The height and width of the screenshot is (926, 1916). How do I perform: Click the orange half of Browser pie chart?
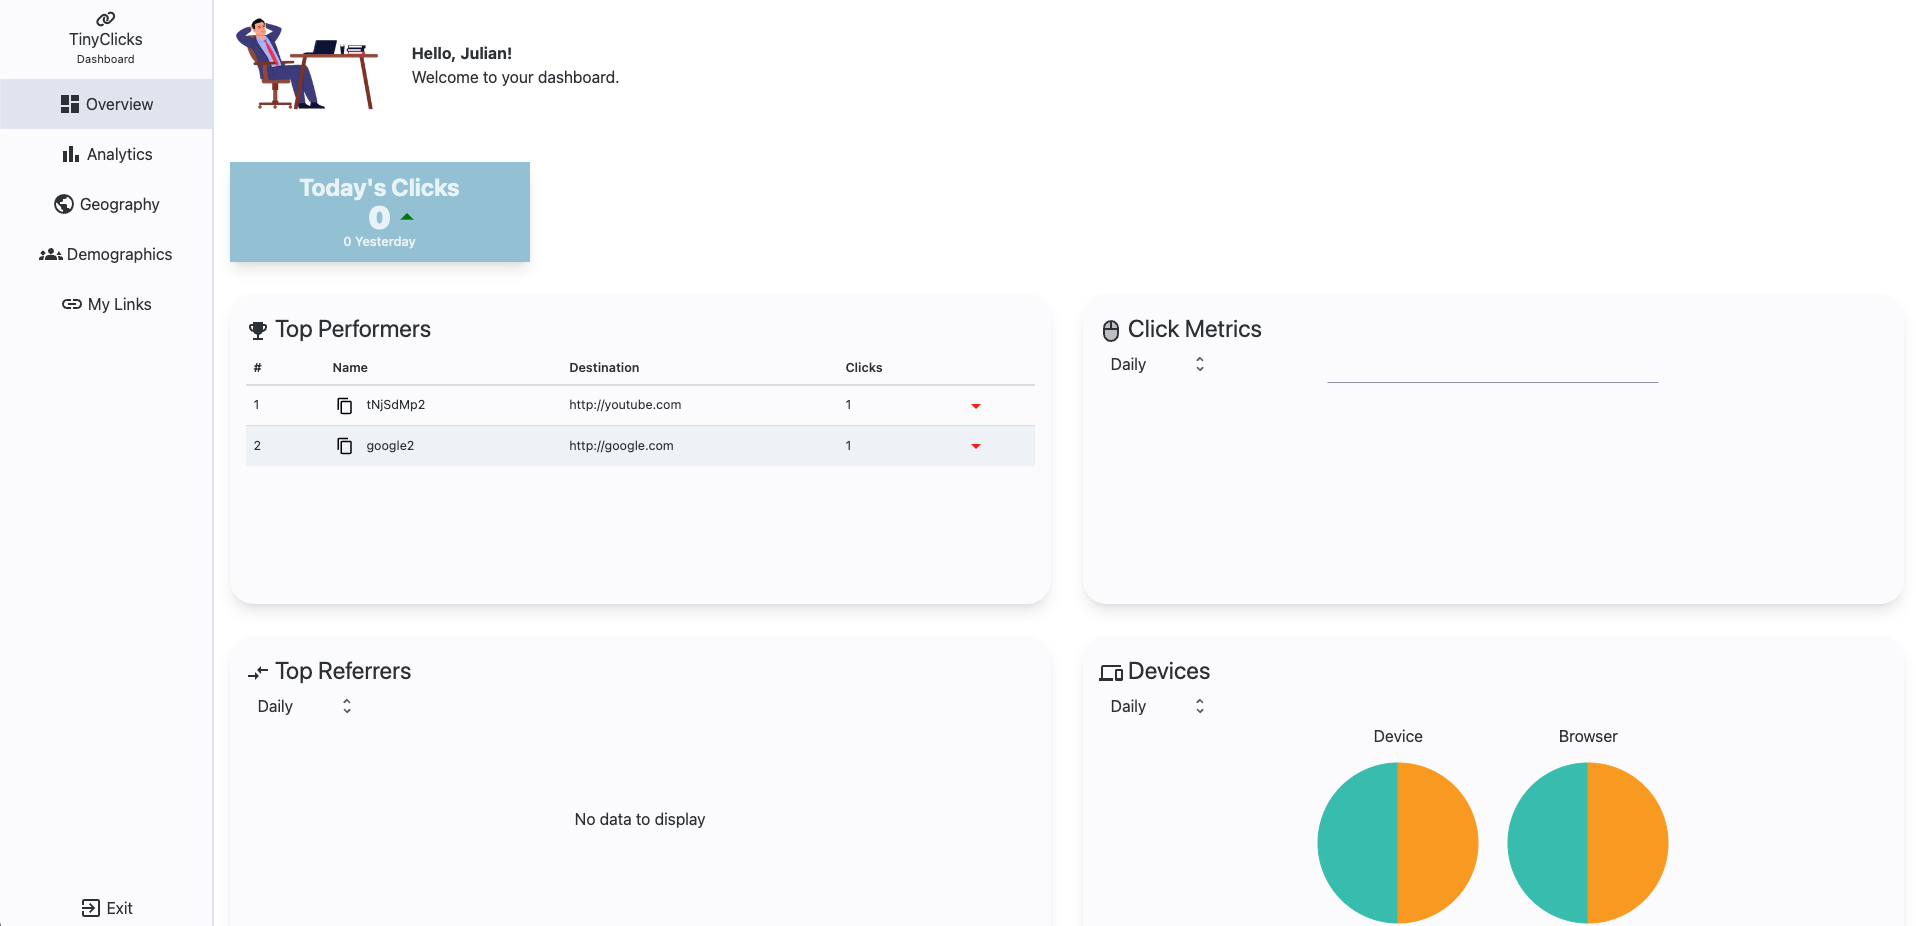[x=1628, y=843]
